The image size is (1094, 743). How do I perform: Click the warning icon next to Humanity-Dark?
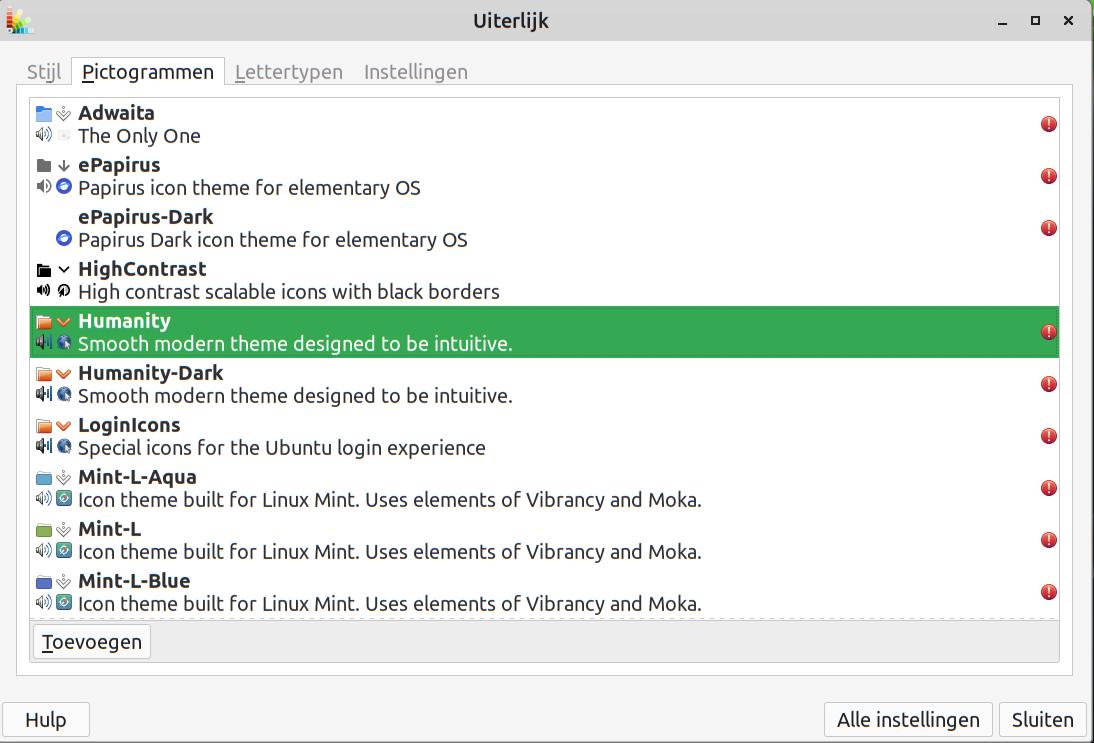pyautogui.click(x=1049, y=384)
